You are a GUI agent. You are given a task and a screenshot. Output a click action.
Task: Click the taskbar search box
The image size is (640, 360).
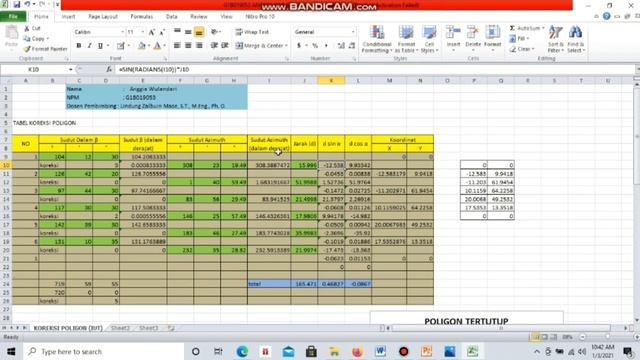(104, 351)
